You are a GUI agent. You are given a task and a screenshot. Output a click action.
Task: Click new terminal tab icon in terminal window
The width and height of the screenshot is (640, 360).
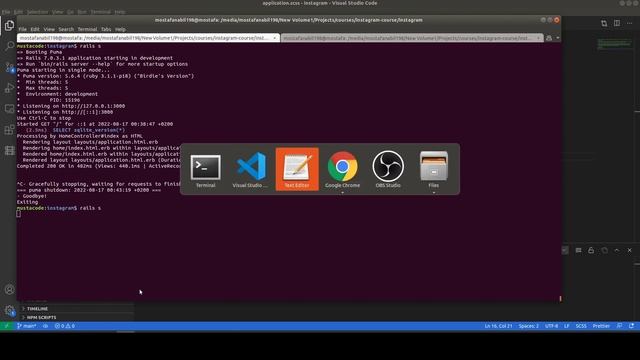point(549,38)
